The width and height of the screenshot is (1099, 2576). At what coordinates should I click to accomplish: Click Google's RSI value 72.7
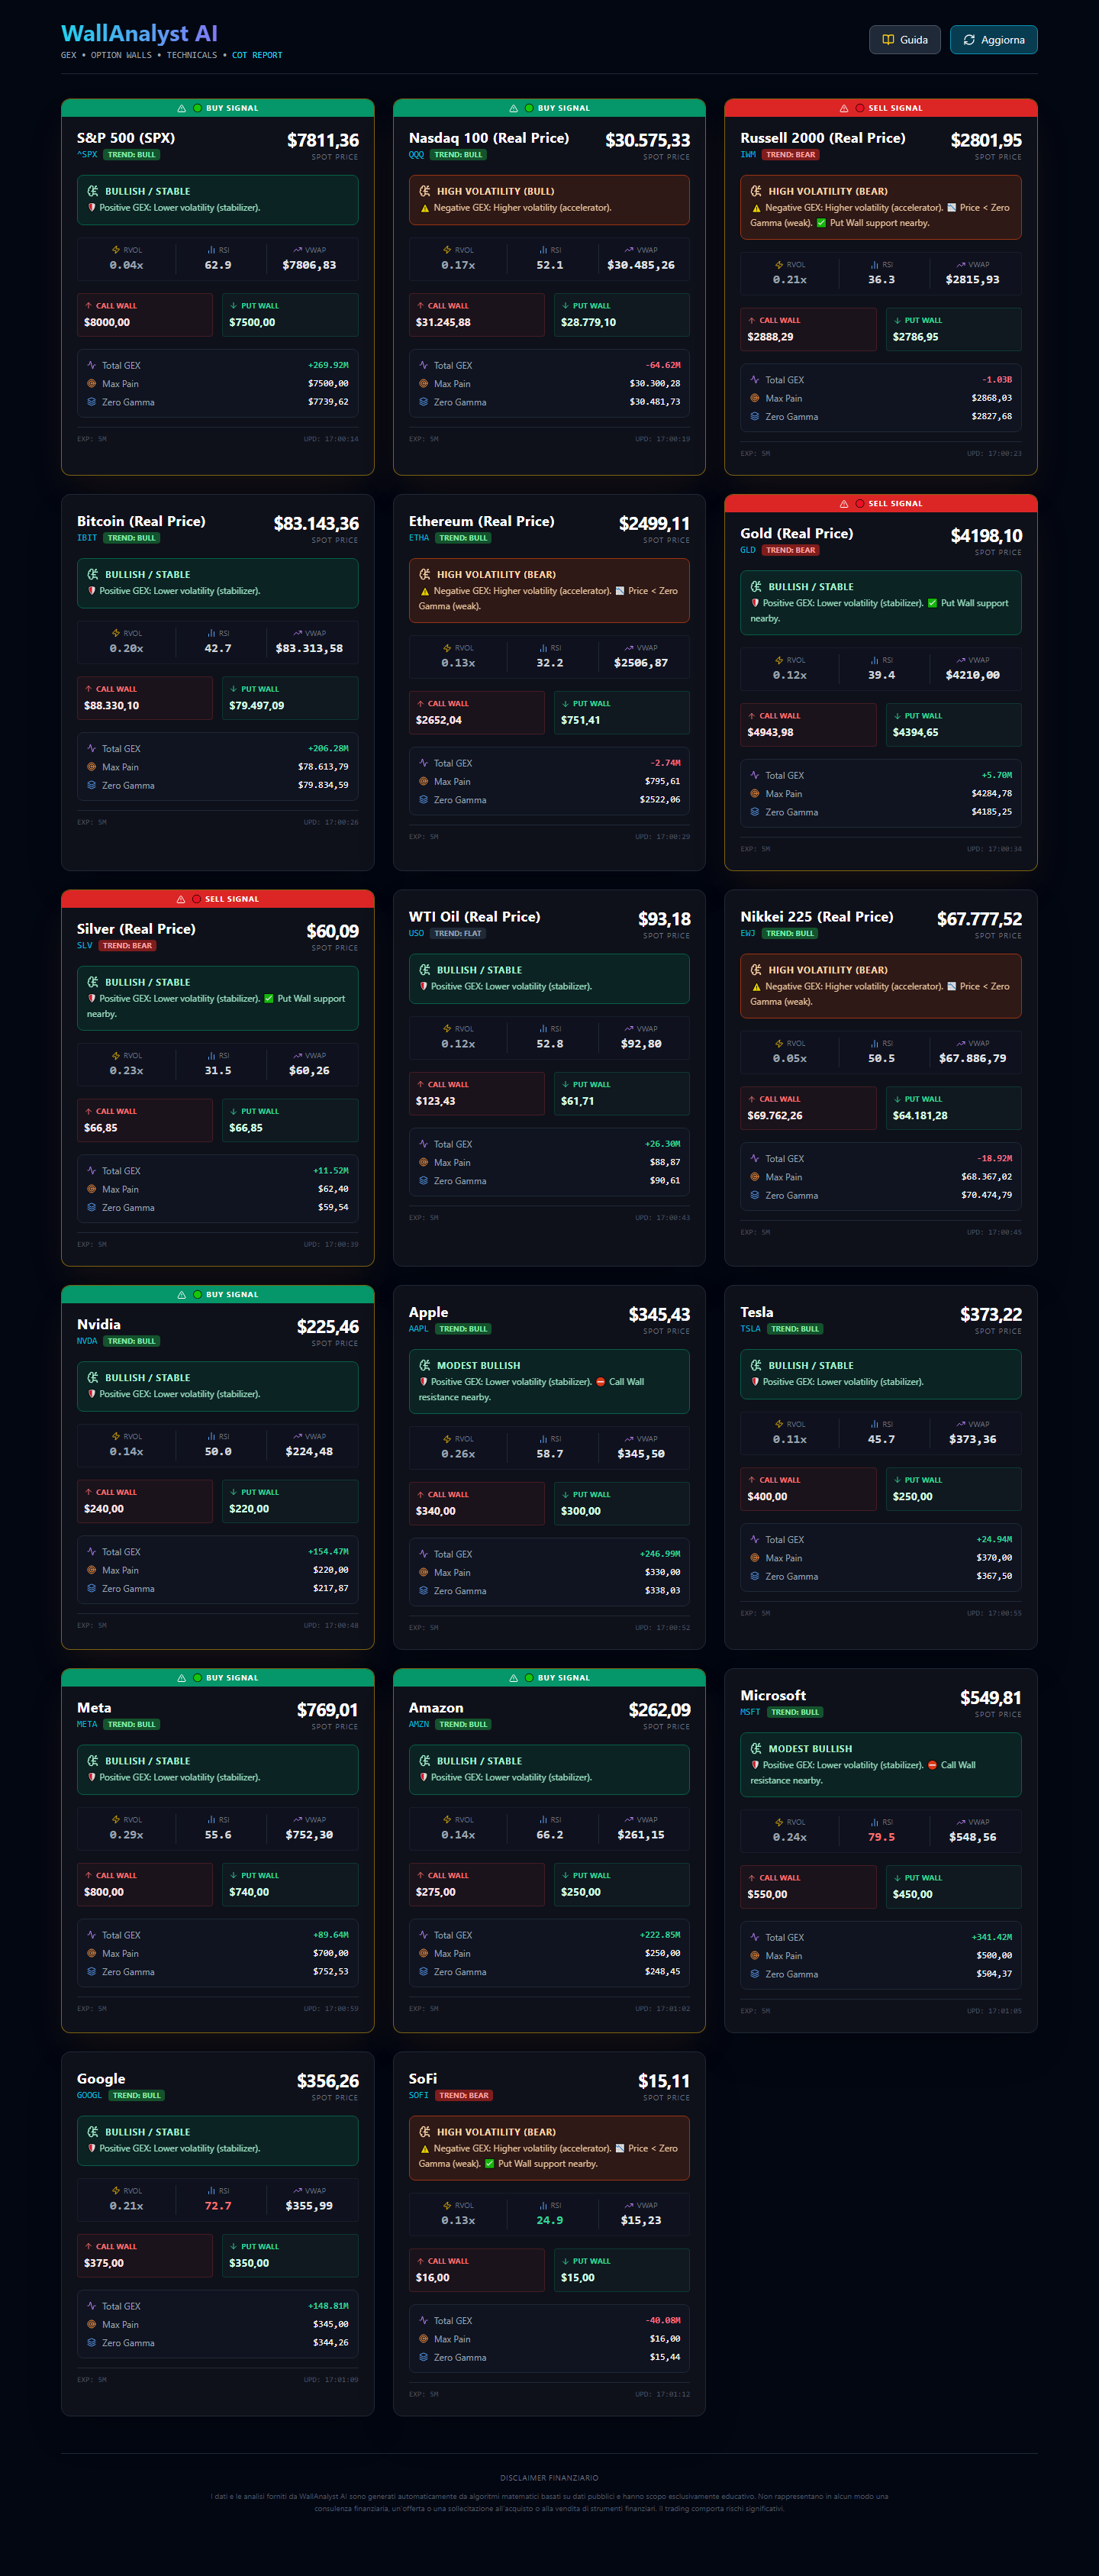(x=218, y=2206)
